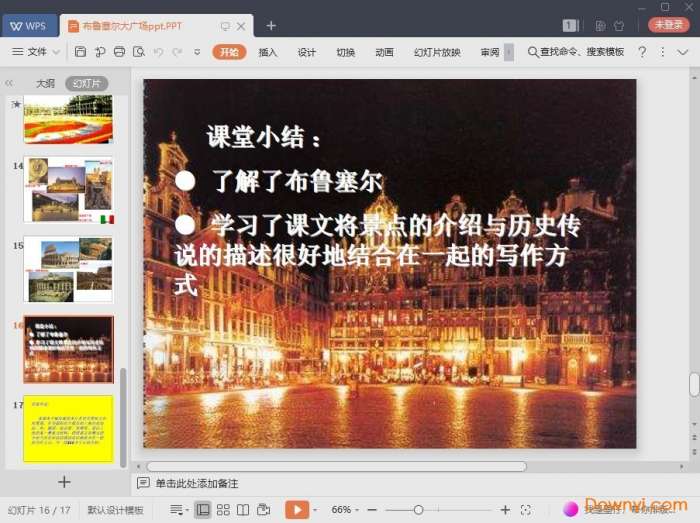Switch panel to 幻灯片 thumbnails view
Screen dimensions: 700x523
coord(87,84)
